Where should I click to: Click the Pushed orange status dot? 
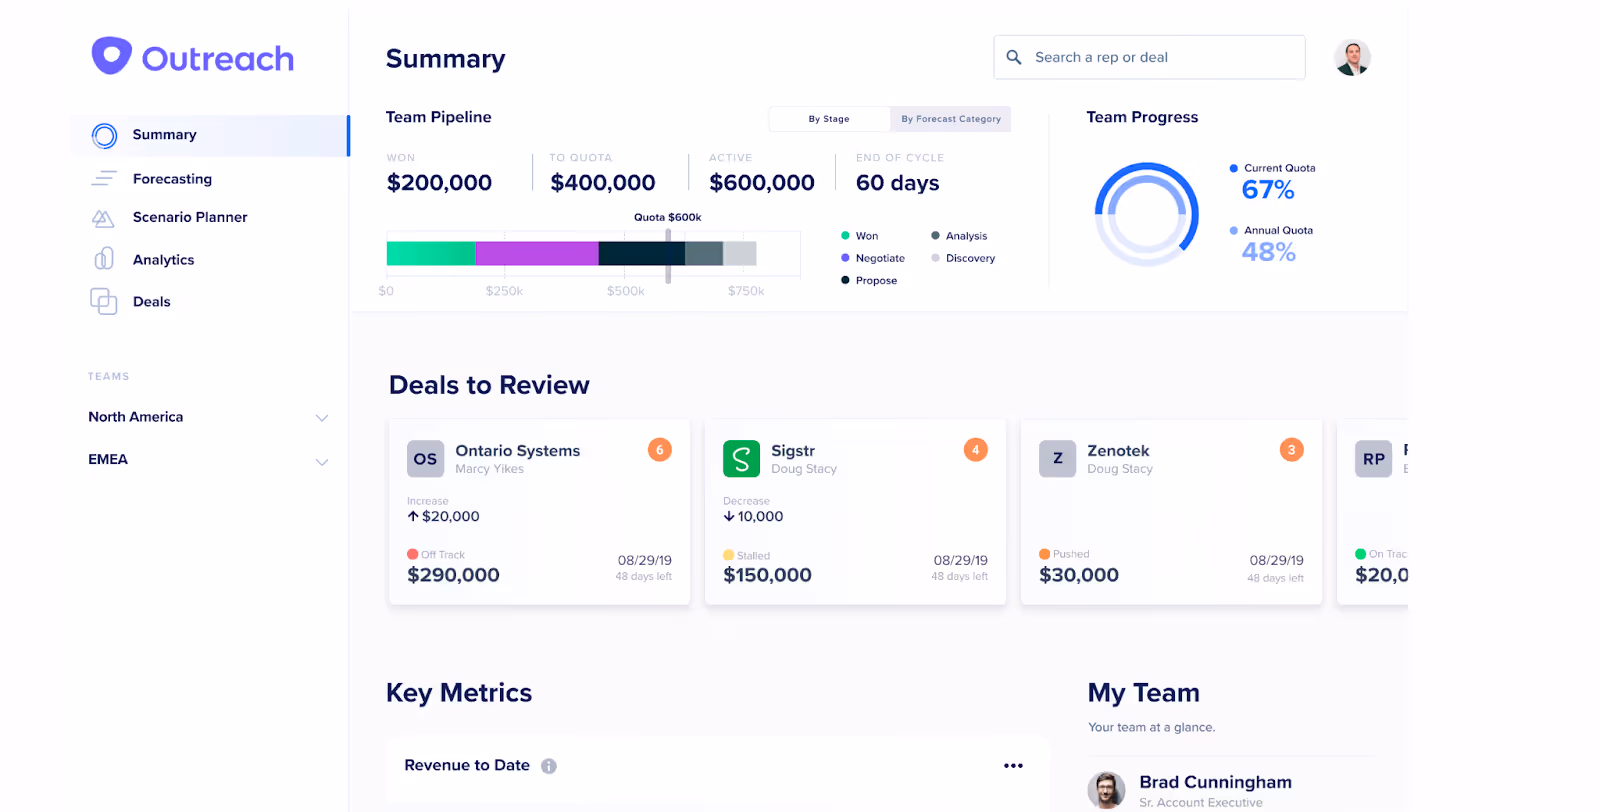click(1044, 554)
